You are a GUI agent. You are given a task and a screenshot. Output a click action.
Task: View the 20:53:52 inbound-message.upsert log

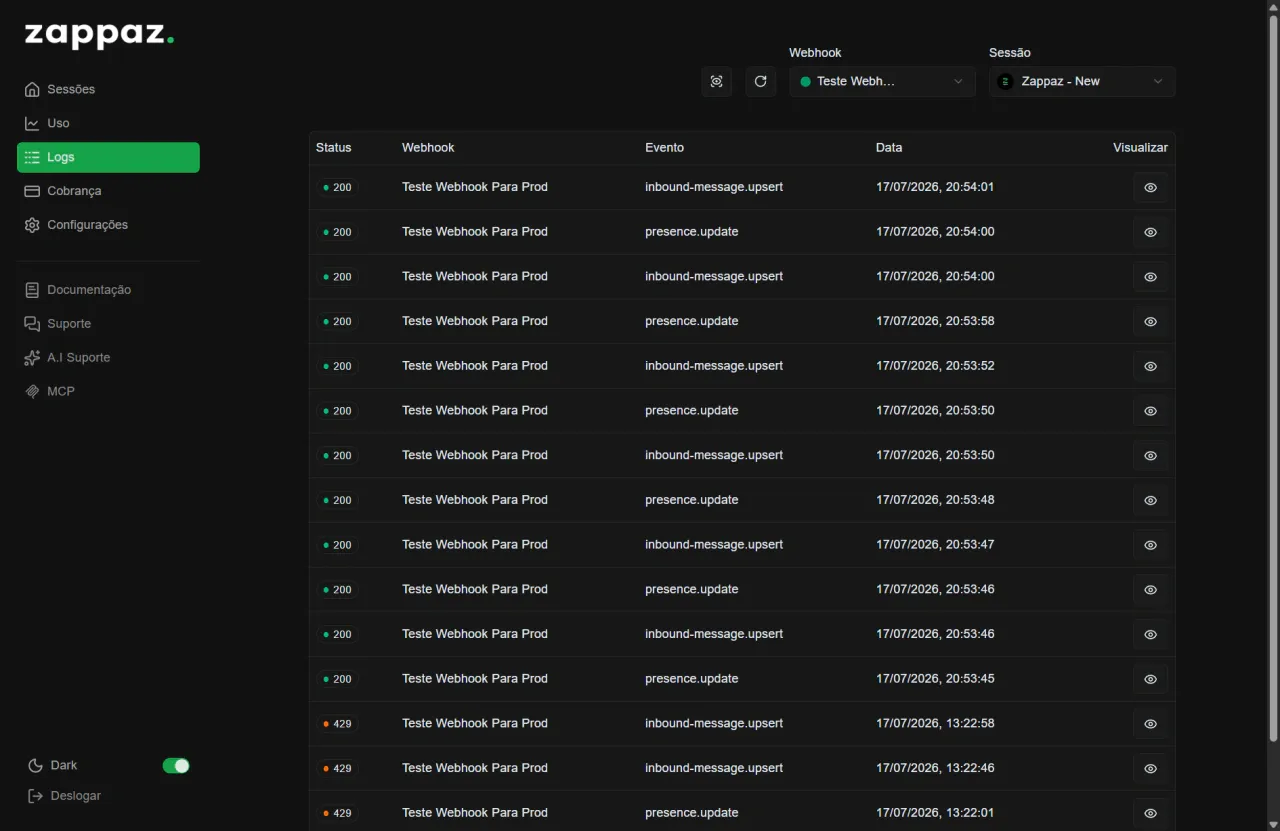1150,366
